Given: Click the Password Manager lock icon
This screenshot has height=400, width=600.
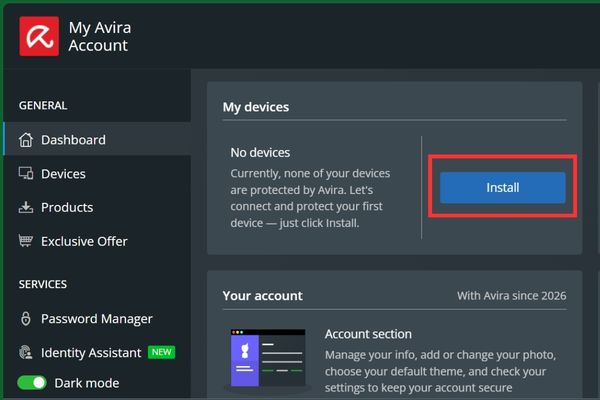Looking at the screenshot, I should click(26, 318).
